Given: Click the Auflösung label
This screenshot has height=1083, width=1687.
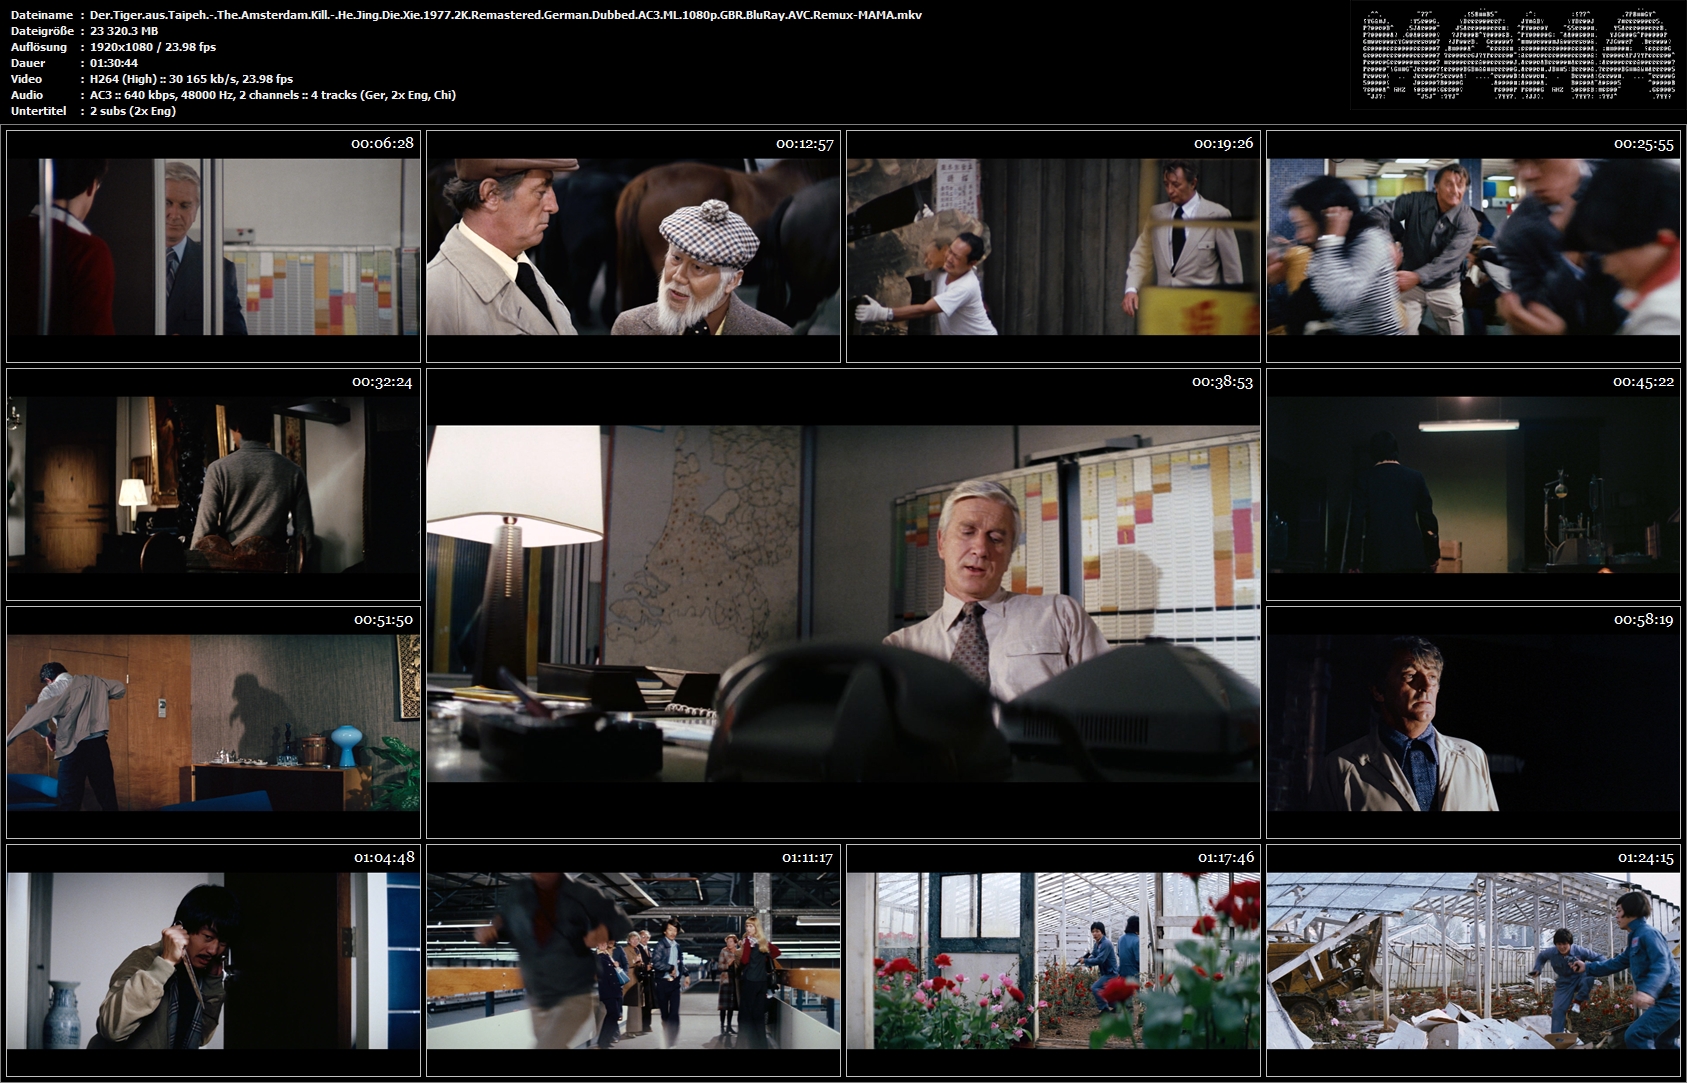Looking at the screenshot, I should [39, 47].
